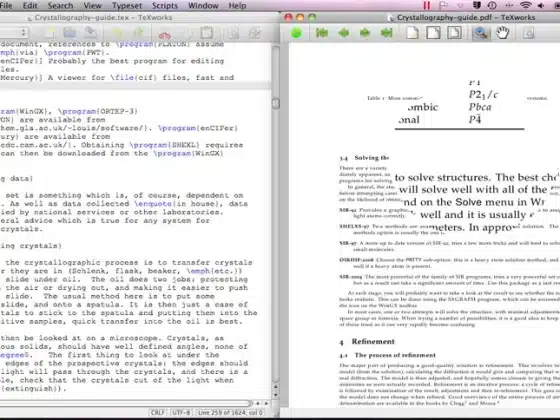
Task: Click Redo icon in editor toolbar
Action: coord(139,33)
